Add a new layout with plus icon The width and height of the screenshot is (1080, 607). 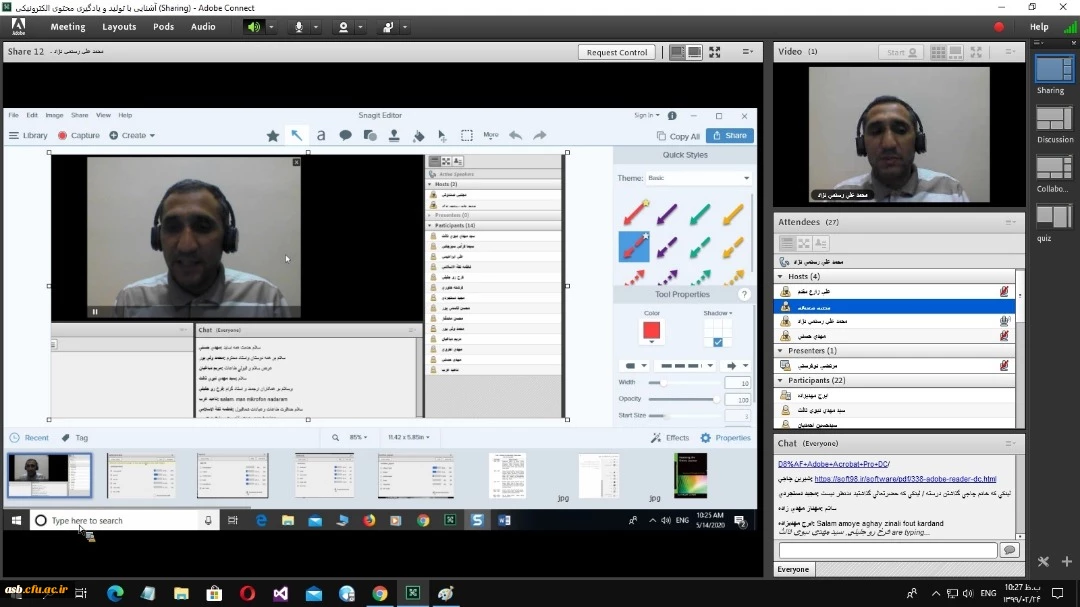coord(1067,562)
